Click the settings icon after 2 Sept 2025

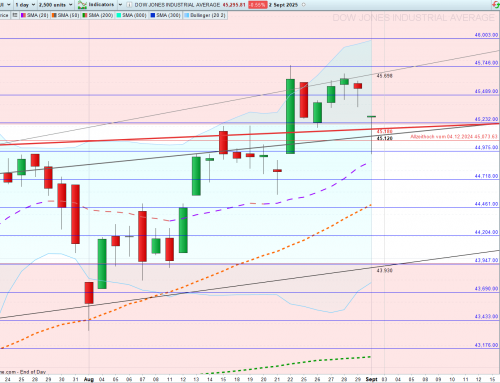point(303,5)
